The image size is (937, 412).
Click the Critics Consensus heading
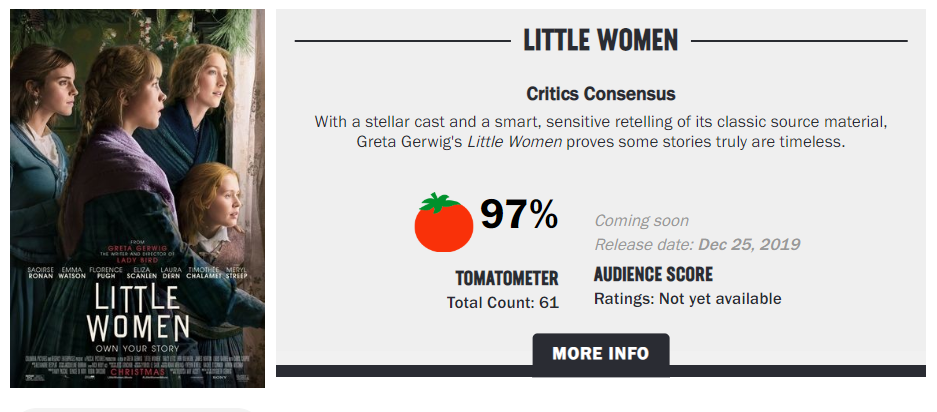coord(601,94)
